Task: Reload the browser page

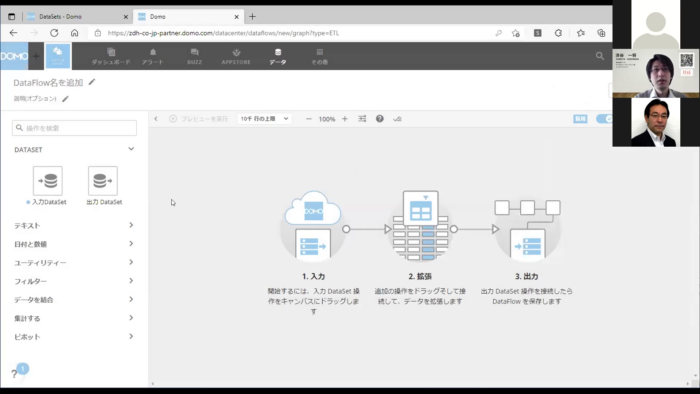Action: pos(54,33)
